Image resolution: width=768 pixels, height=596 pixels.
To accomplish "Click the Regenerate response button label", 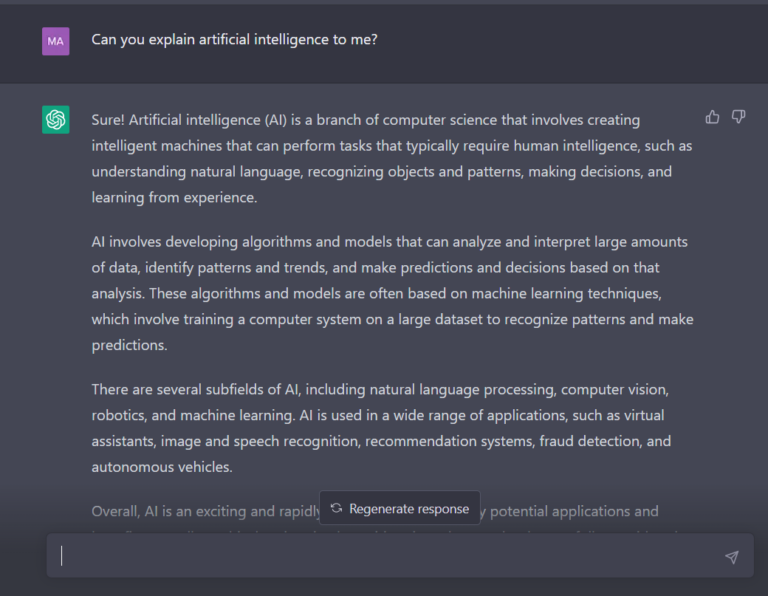I will (409, 509).
